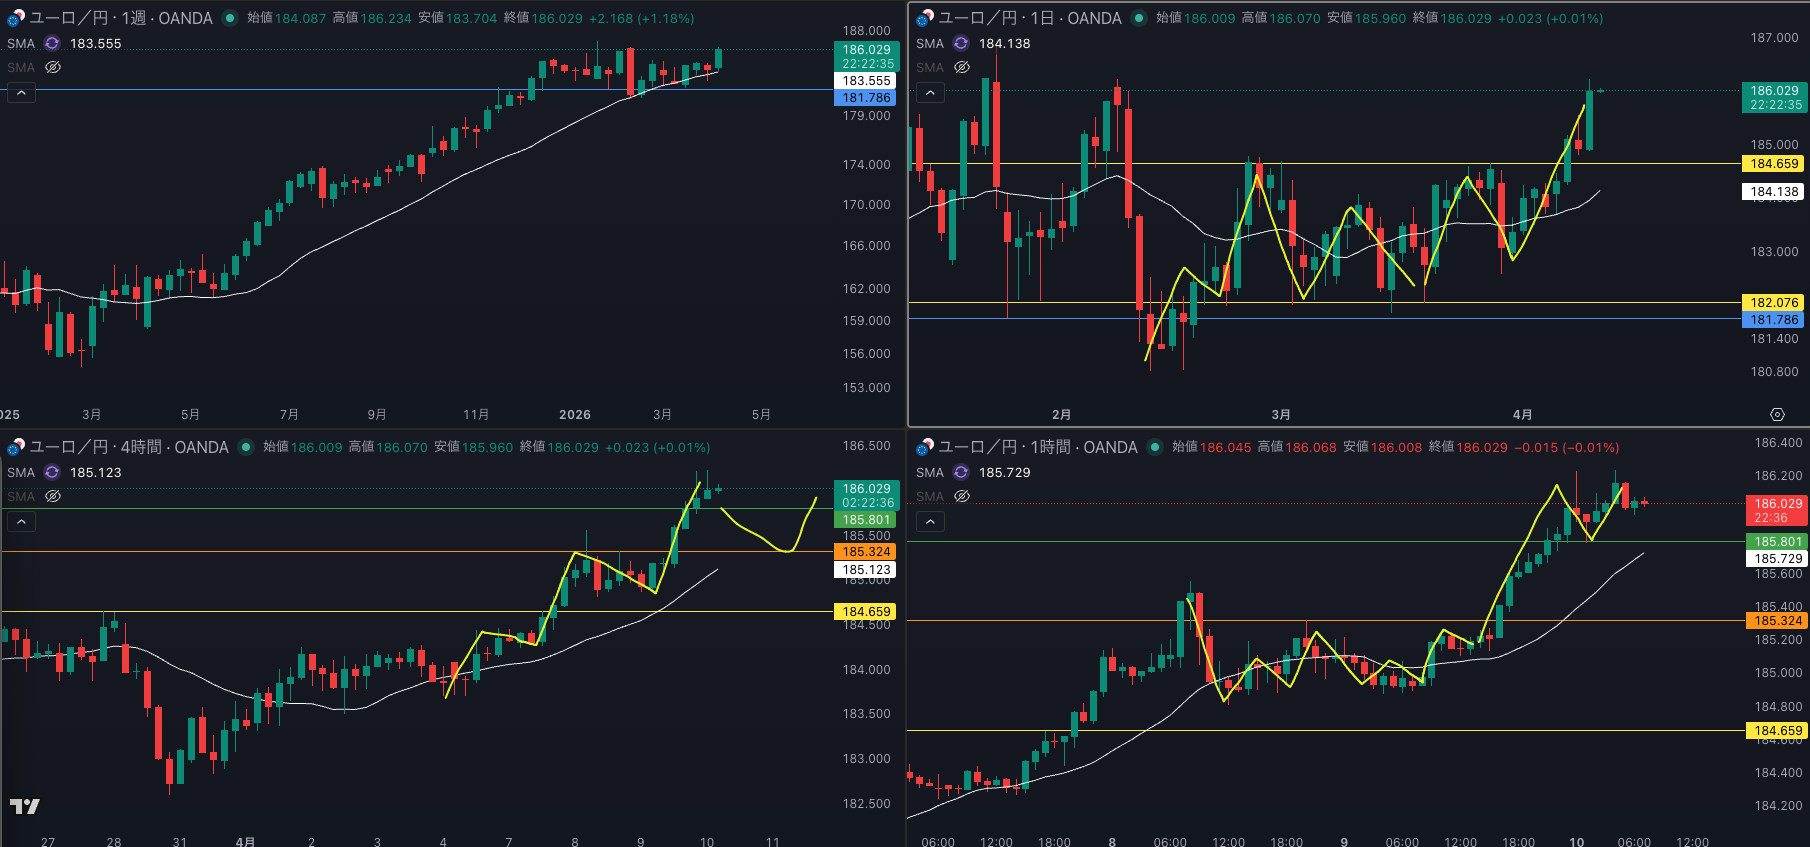Viewport: 1810px width, 847px height.
Task: Click the TradingView logo in 4-hour chart
Action: [25, 806]
